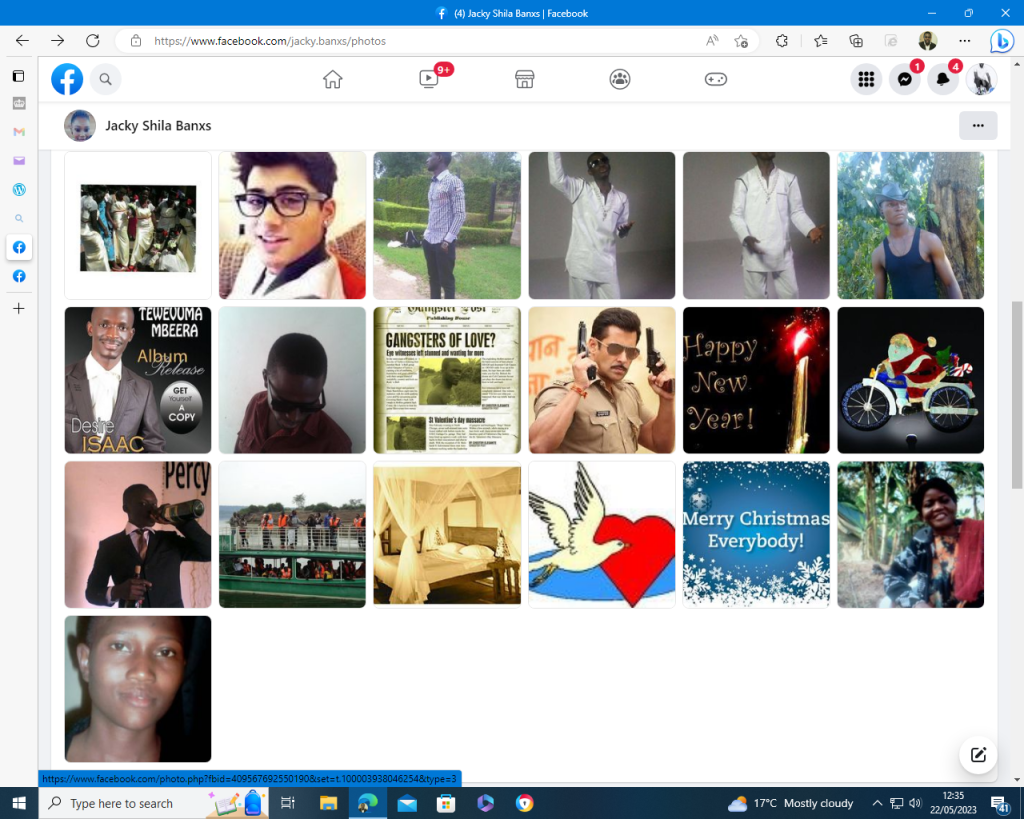1024x819 pixels.
Task: Open browser Settings and more menu
Action: pyautogui.click(x=964, y=41)
